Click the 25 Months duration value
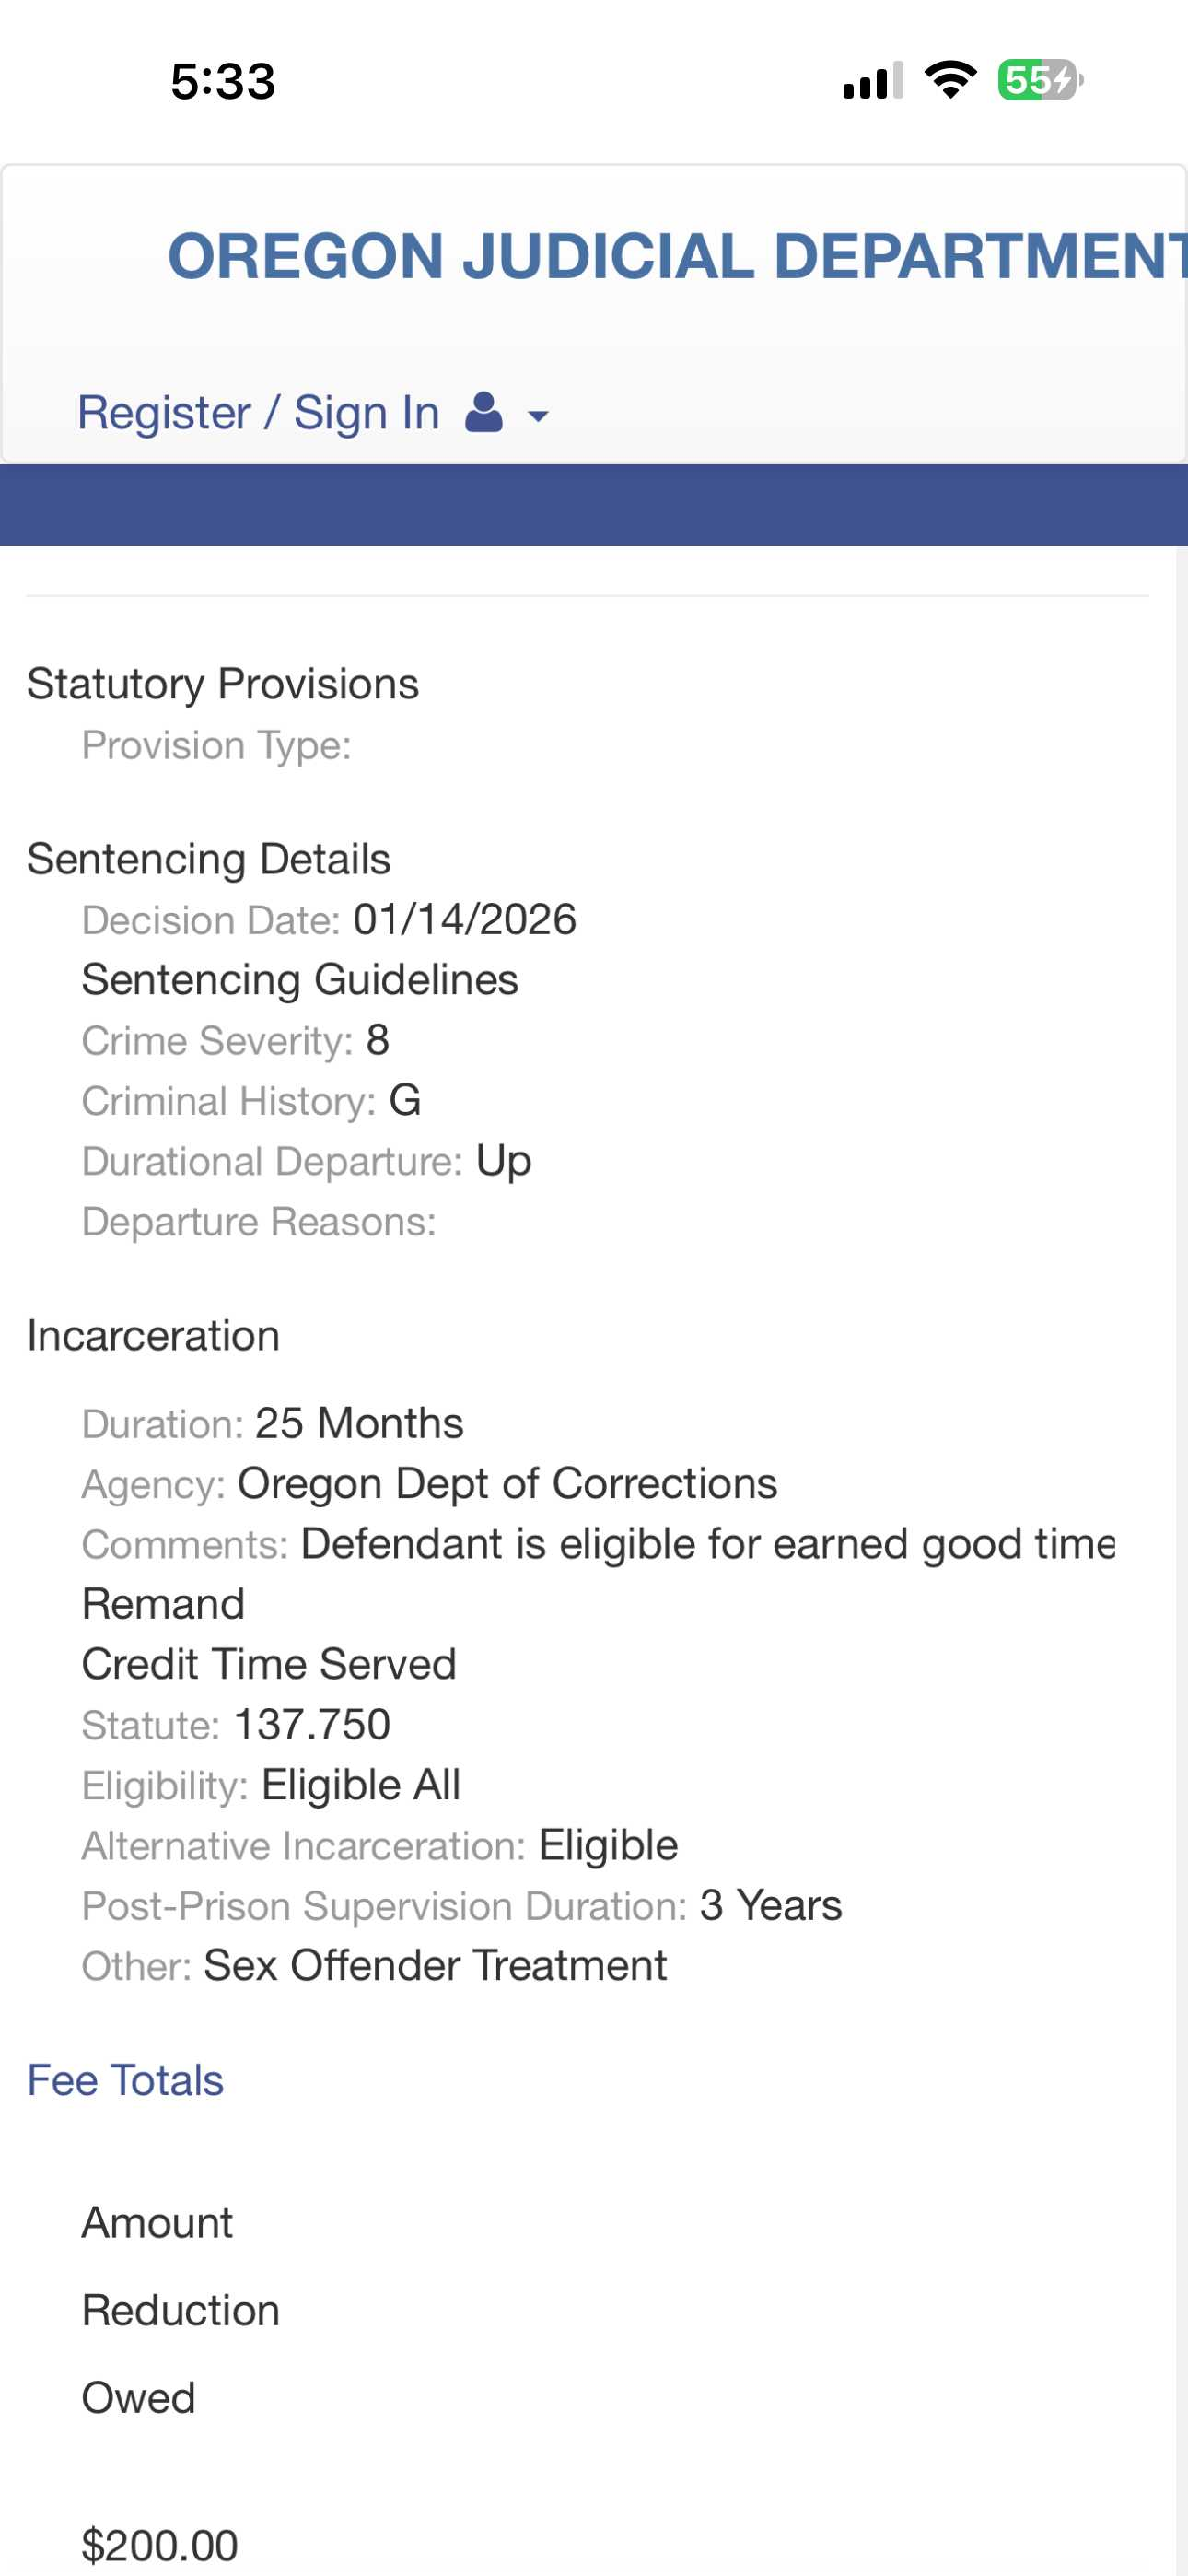Image resolution: width=1188 pixels, height=2576 pixels. (x=359, y=1423)
